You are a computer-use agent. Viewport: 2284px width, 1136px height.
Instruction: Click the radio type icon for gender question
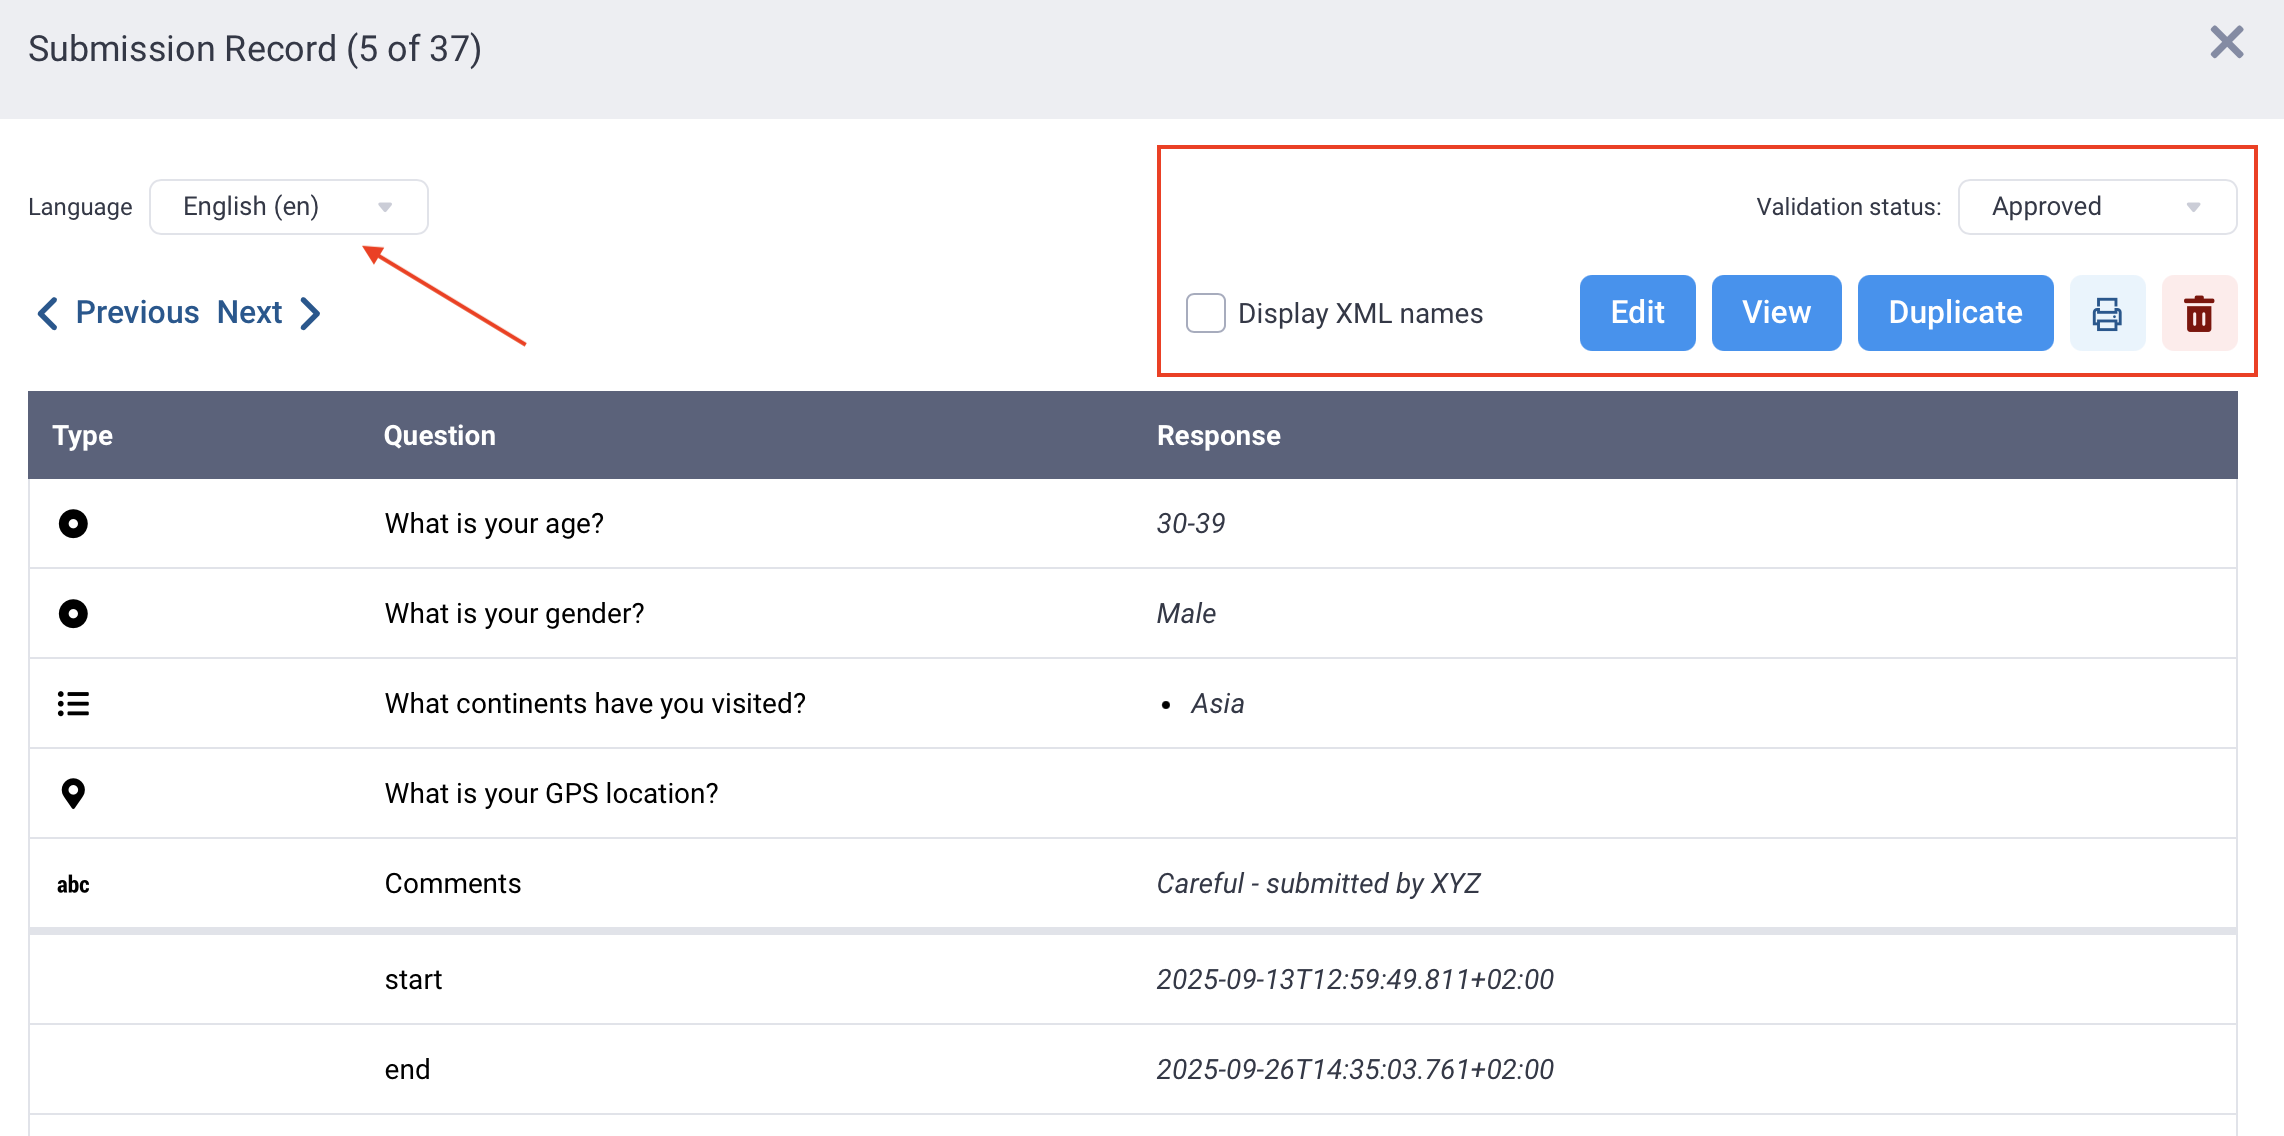pos(73,613)
